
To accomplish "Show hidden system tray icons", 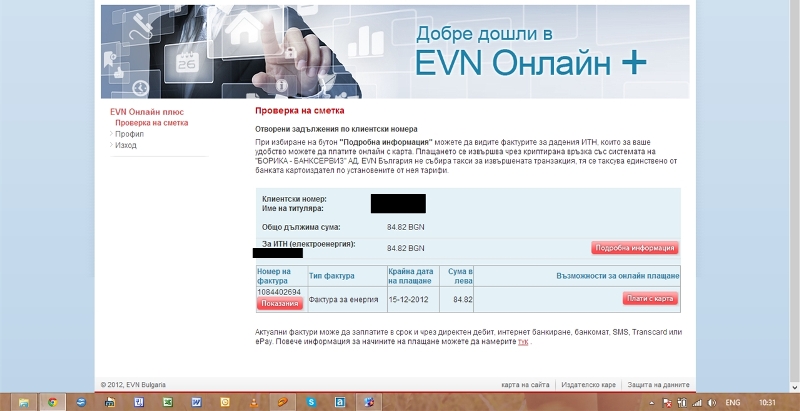I will coord(650,402).
